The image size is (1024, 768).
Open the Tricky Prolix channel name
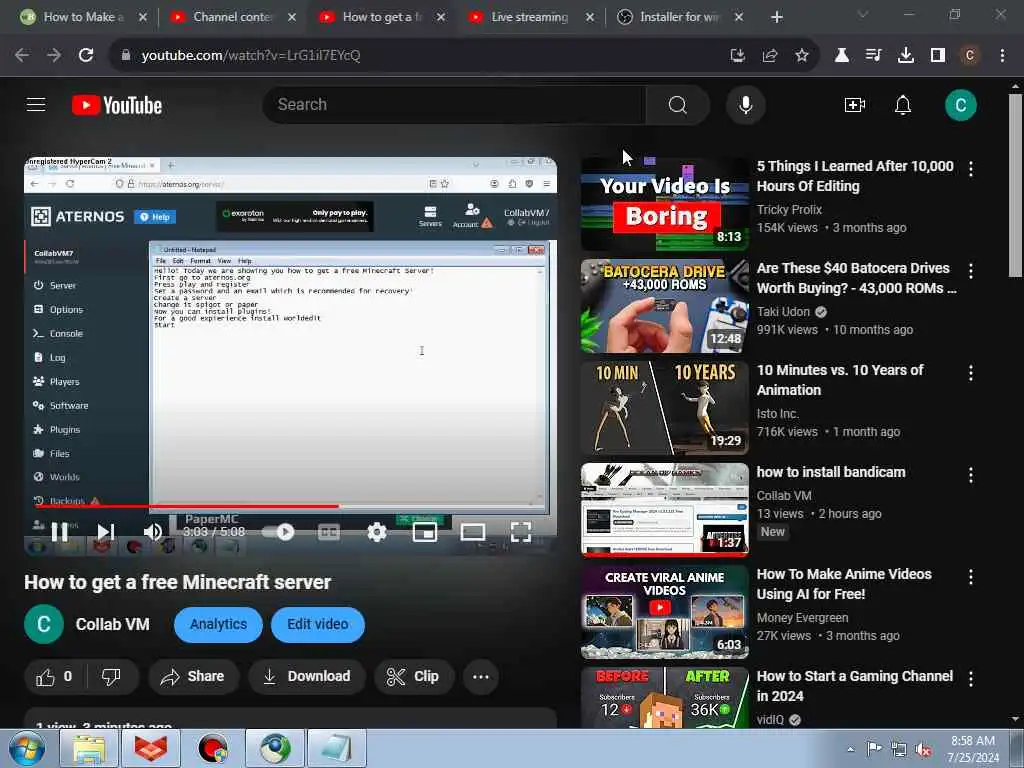tap(789, 210)
